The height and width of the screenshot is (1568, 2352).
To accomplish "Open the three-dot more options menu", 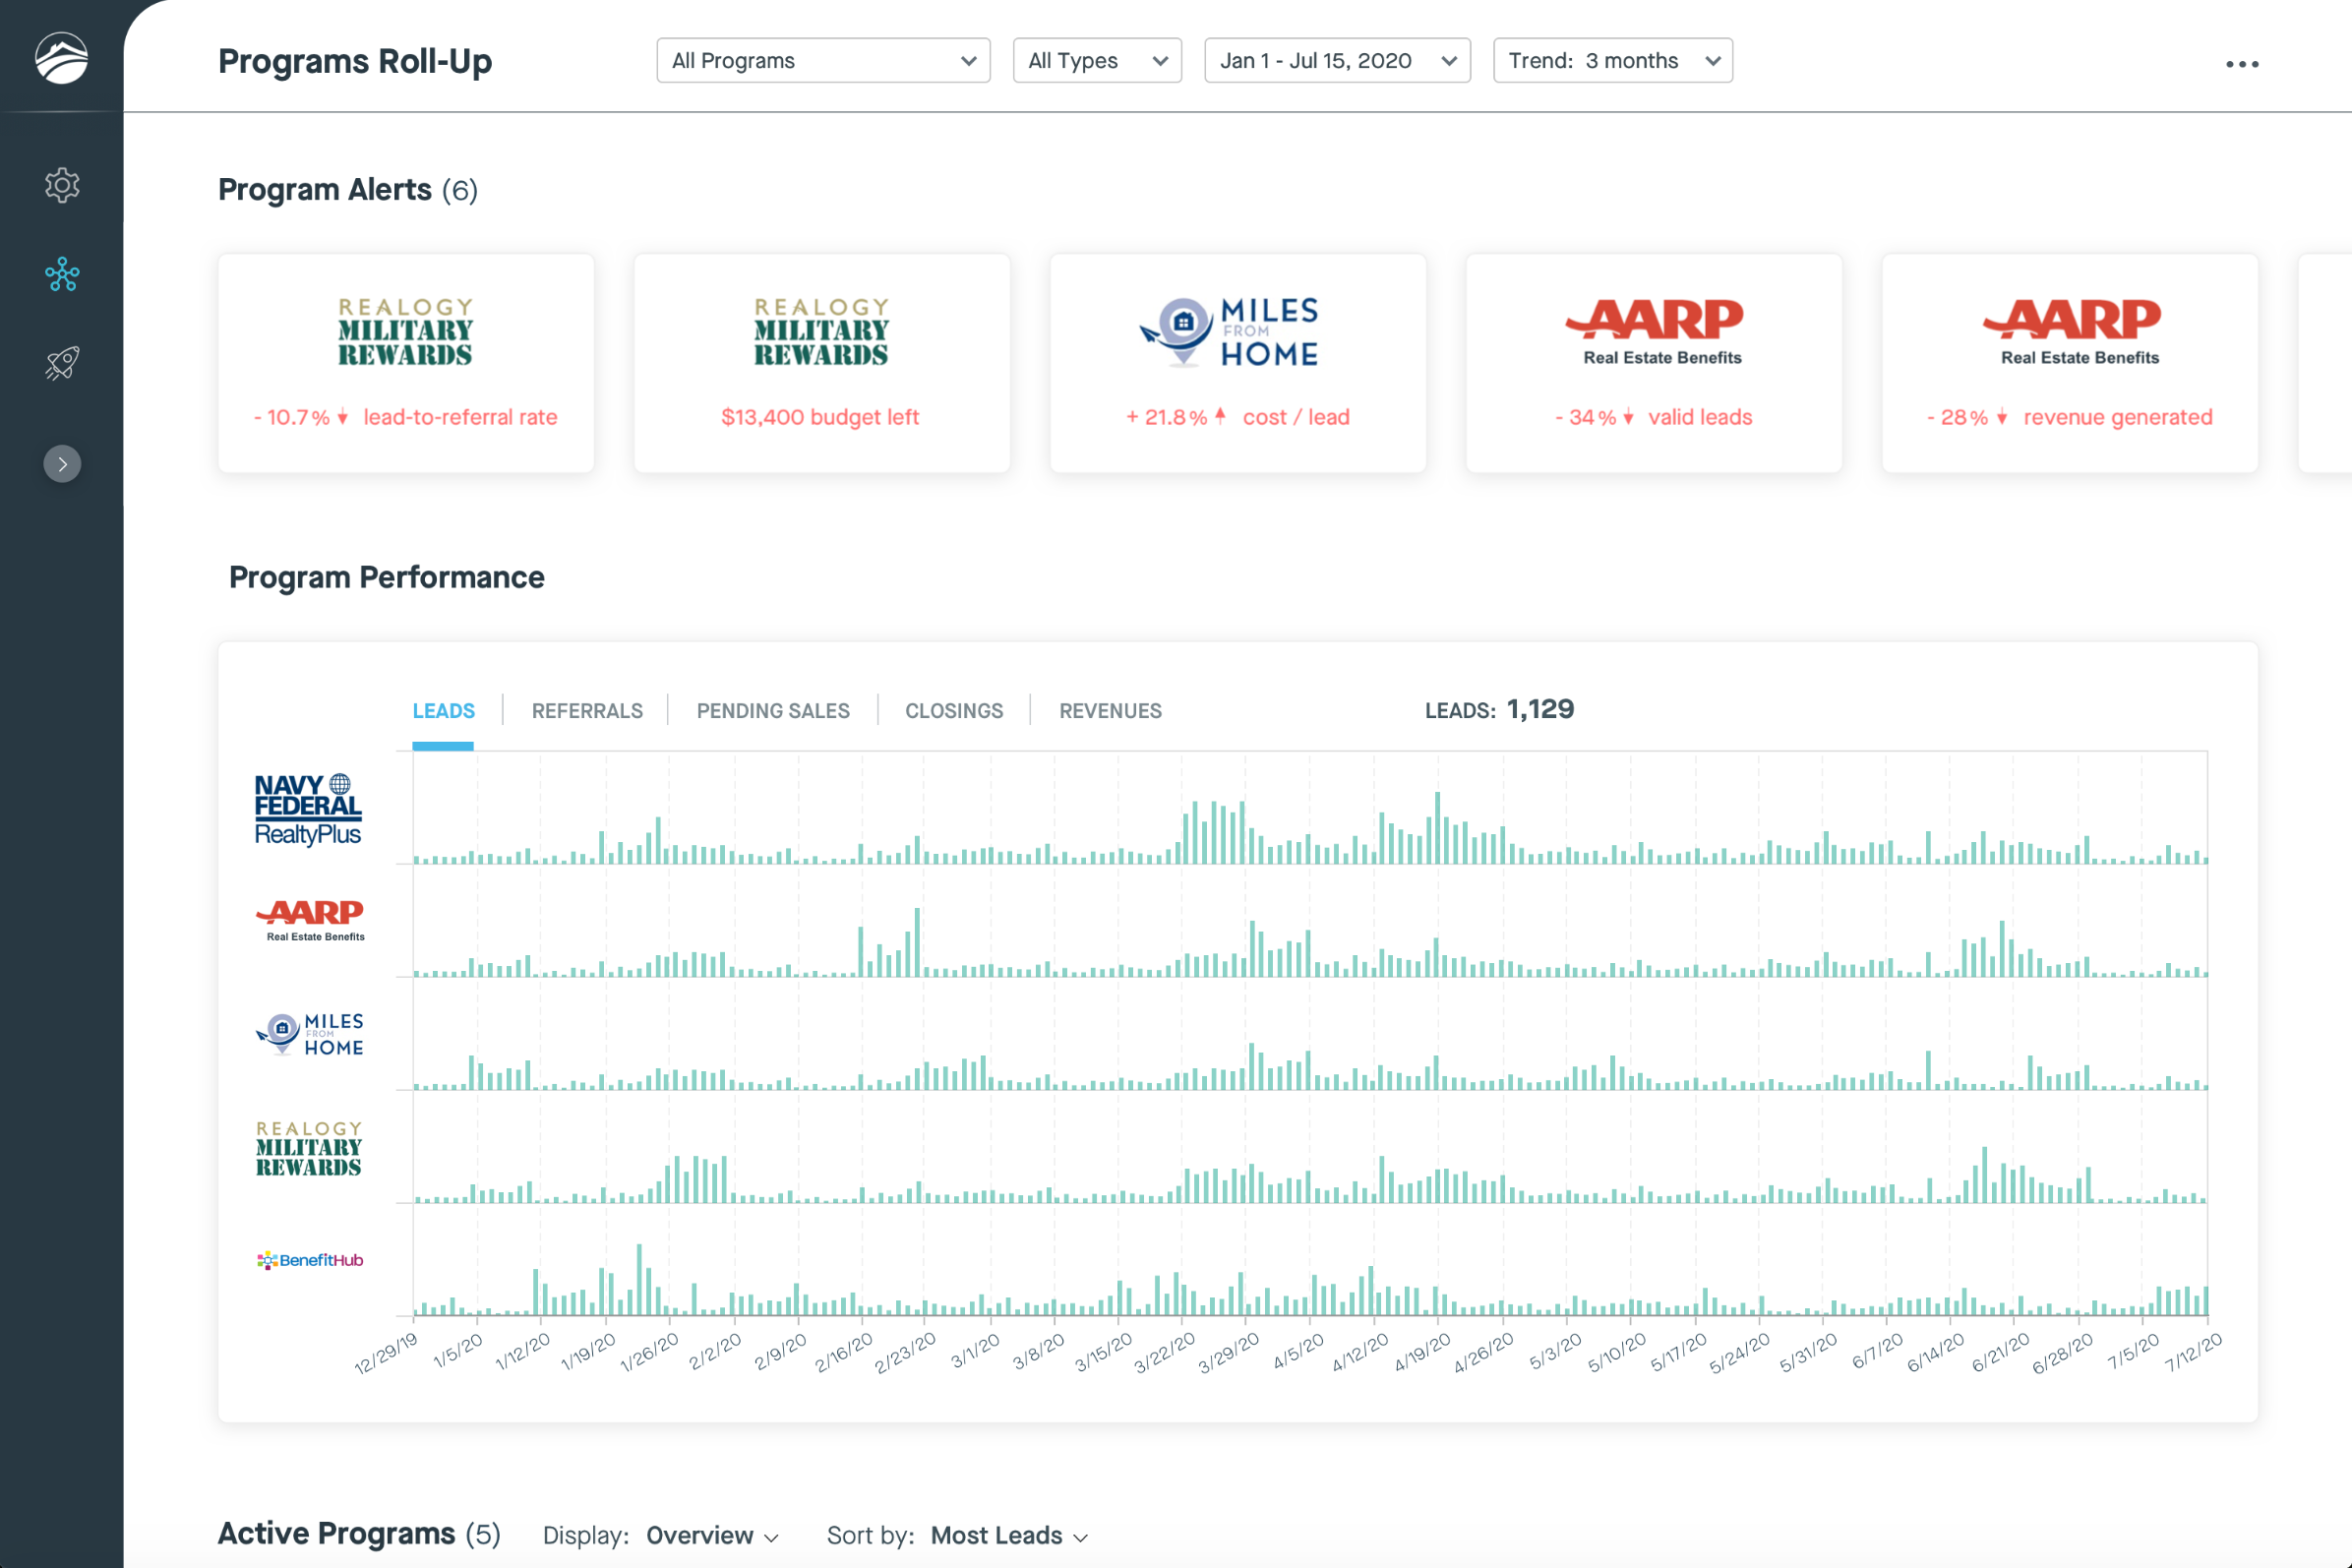I will (x=2241, y=64).
